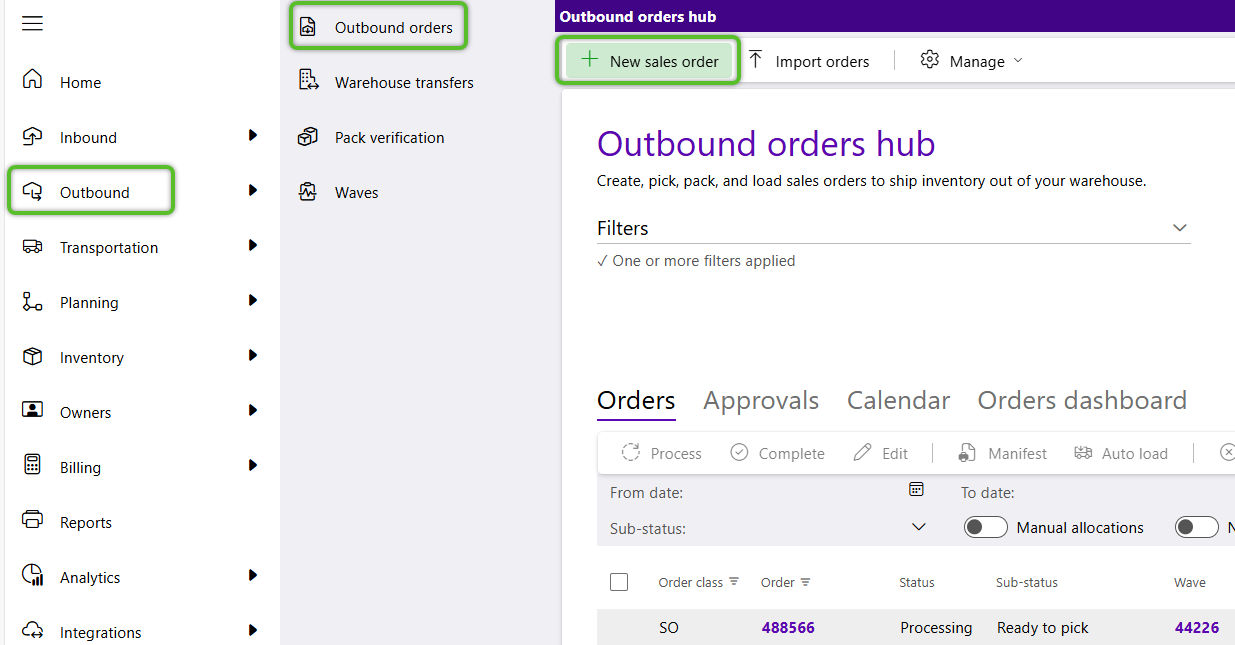The height and width of the screenshot is (645, 1235).
Task: Open wave 44226 link
Action: tap(1197, 628)
